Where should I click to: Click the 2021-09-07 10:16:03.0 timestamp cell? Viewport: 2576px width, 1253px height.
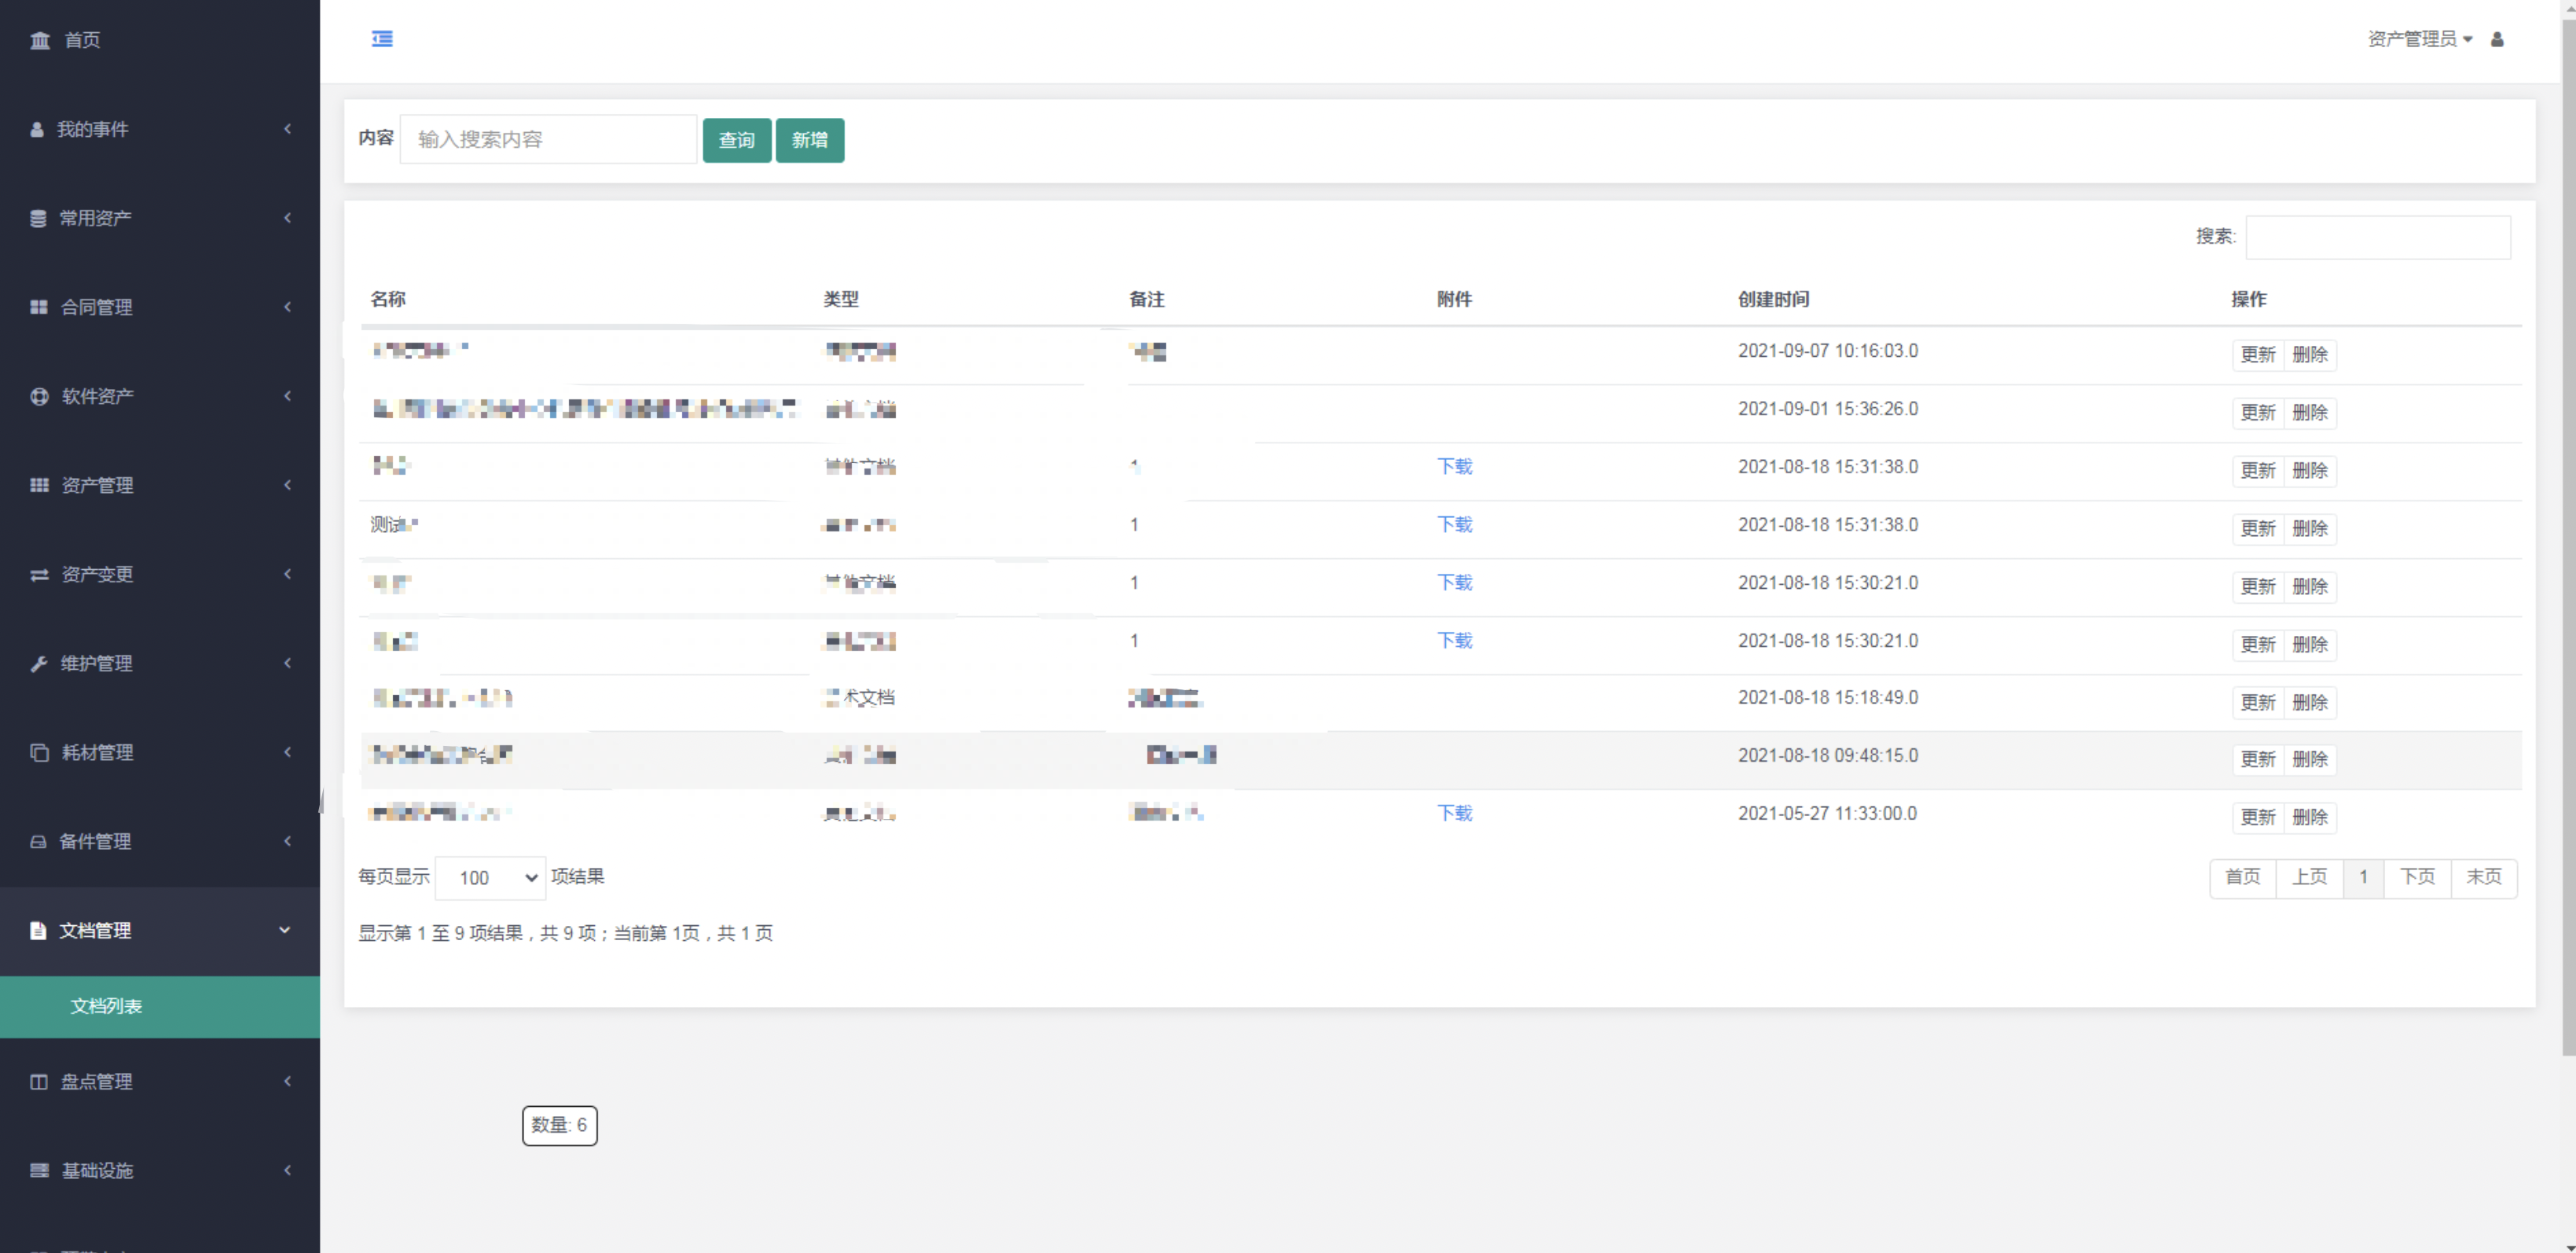click(x=1828, y=351)
